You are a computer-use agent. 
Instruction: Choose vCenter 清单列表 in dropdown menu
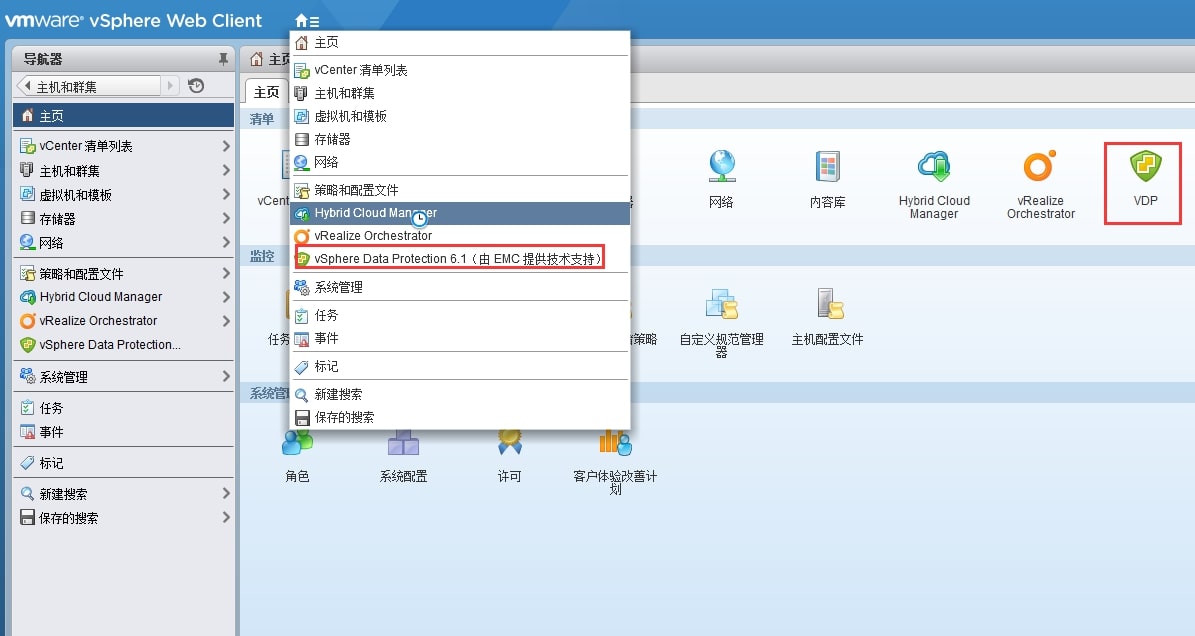460,70
